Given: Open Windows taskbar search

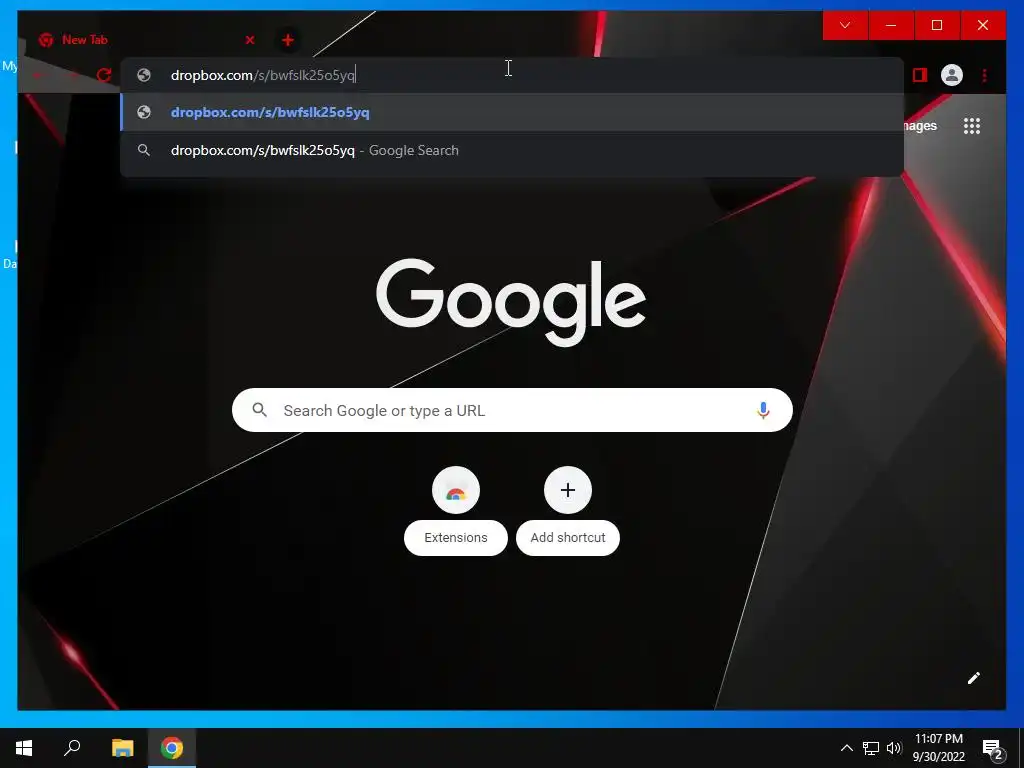Looking at the screenshot, I should [x=72, y=748].
